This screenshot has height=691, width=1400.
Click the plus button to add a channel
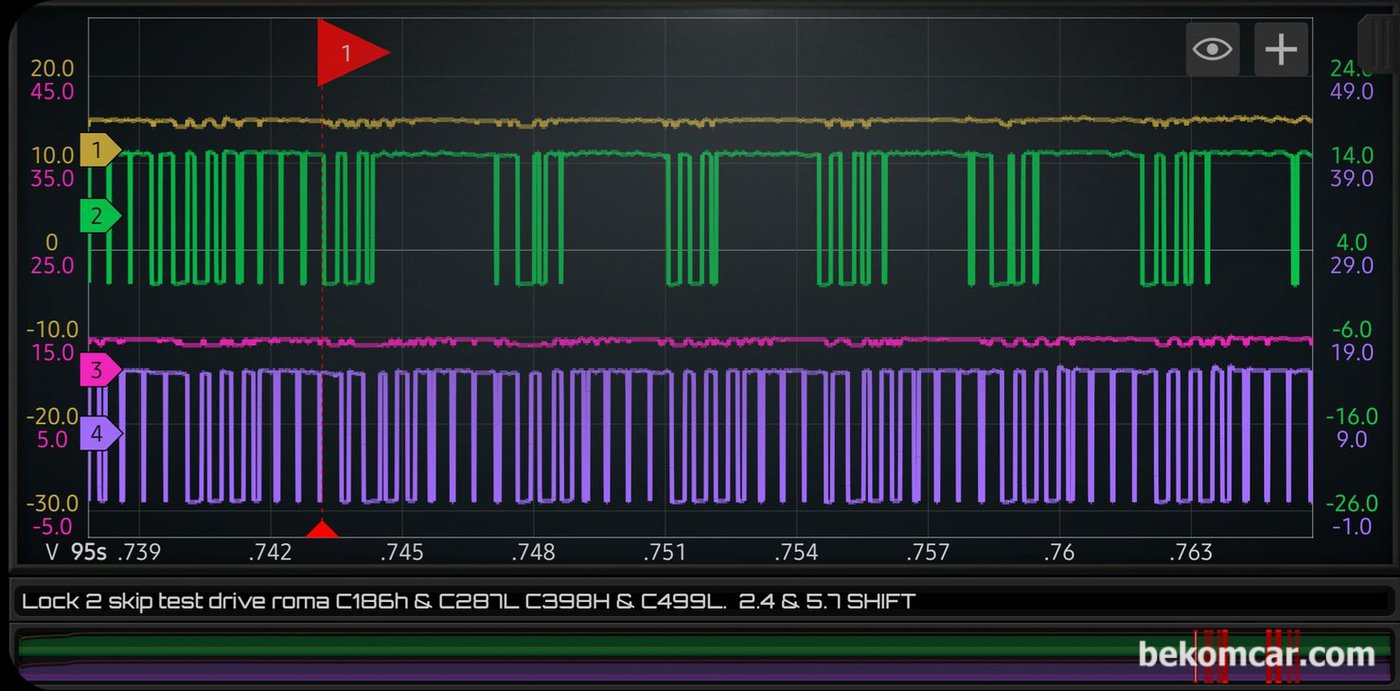coord(1281,49)
